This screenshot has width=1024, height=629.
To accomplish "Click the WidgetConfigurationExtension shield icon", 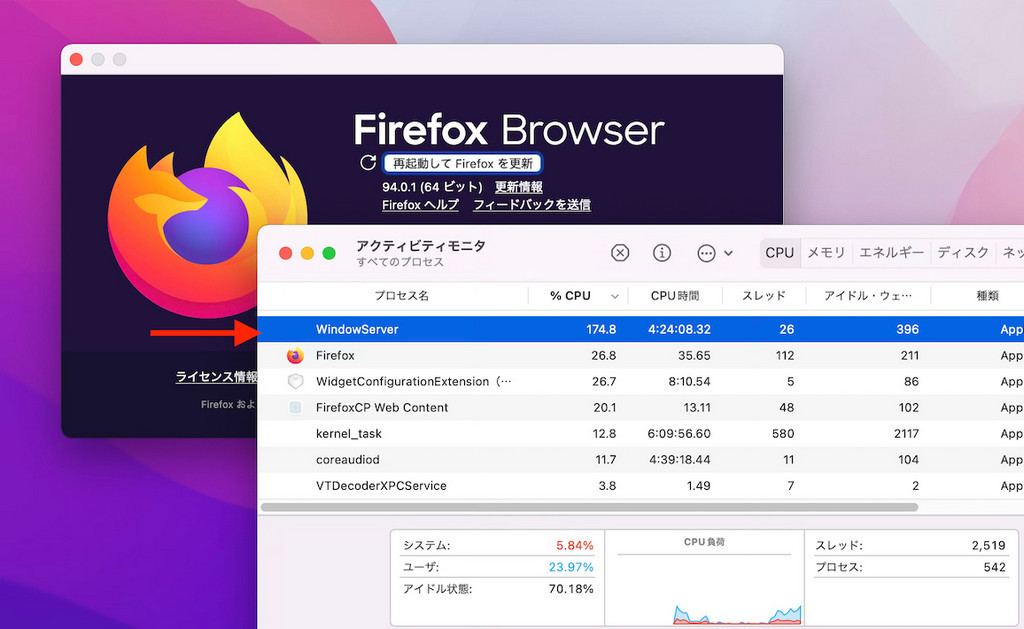I will point(295,381).
